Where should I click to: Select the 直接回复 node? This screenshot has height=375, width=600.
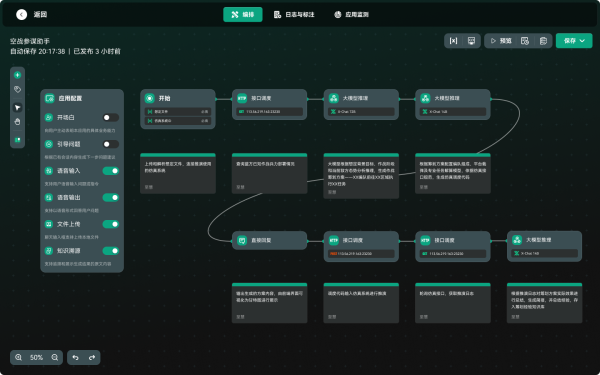click(x=269, y=240)
